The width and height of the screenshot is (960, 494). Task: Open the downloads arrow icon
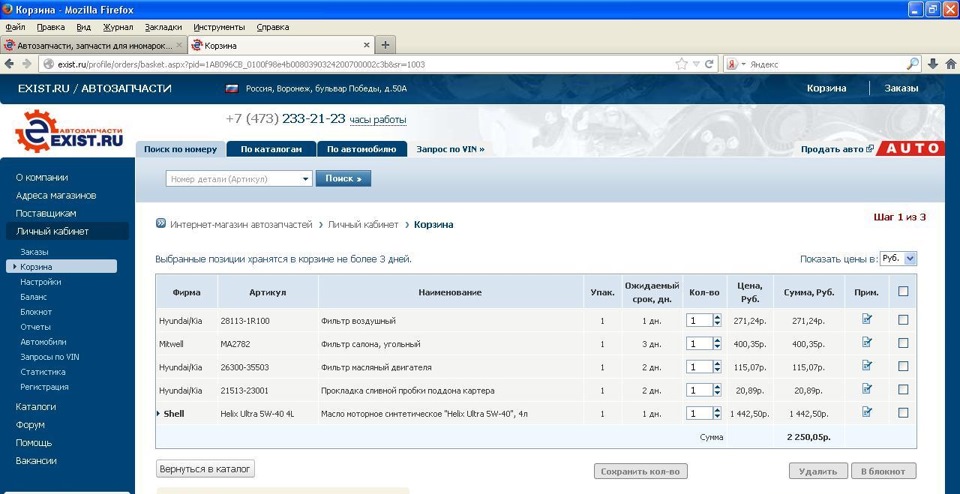[x=932, y=64]
